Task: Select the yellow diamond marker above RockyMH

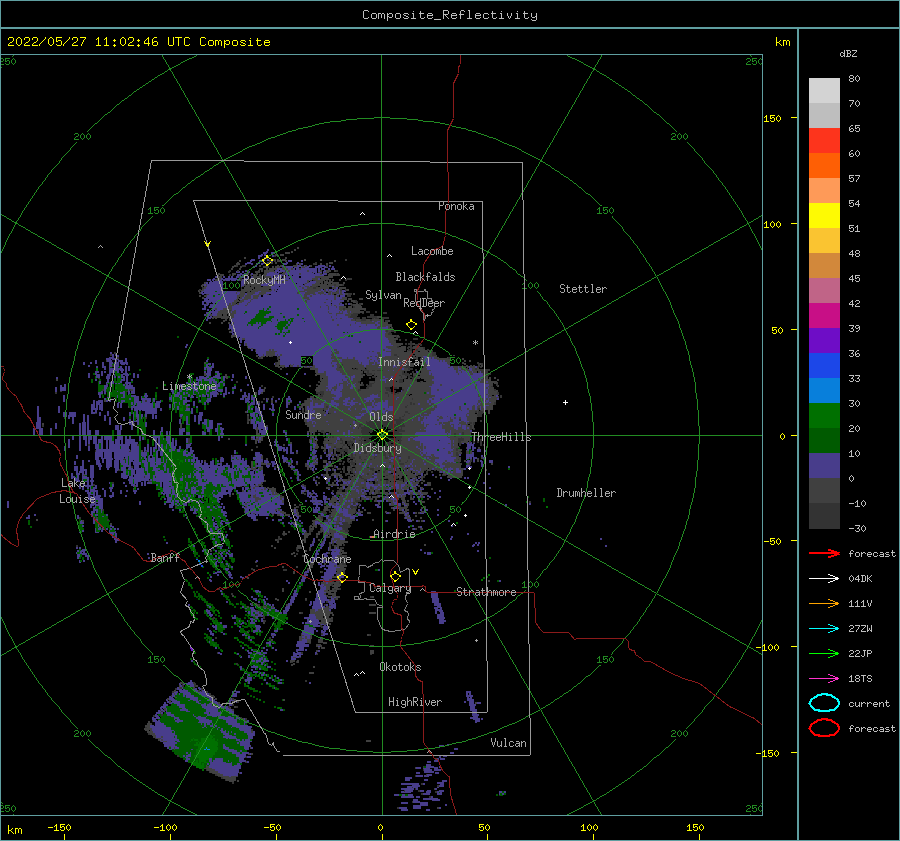Action: (x=267, y=261)
